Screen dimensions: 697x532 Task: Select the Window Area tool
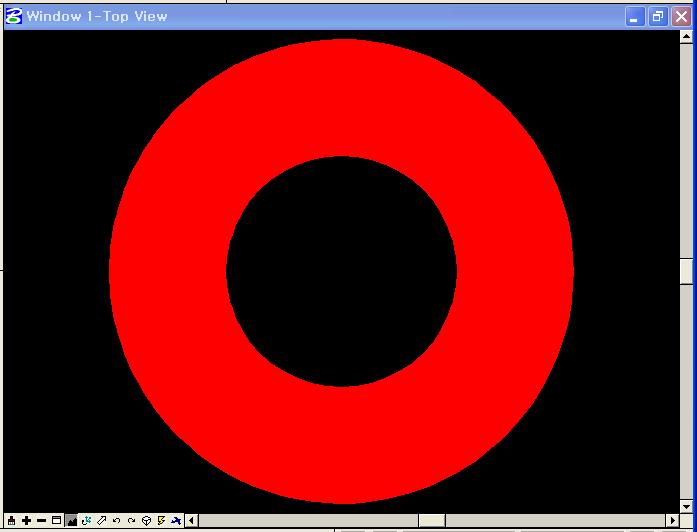pos(56,521)
